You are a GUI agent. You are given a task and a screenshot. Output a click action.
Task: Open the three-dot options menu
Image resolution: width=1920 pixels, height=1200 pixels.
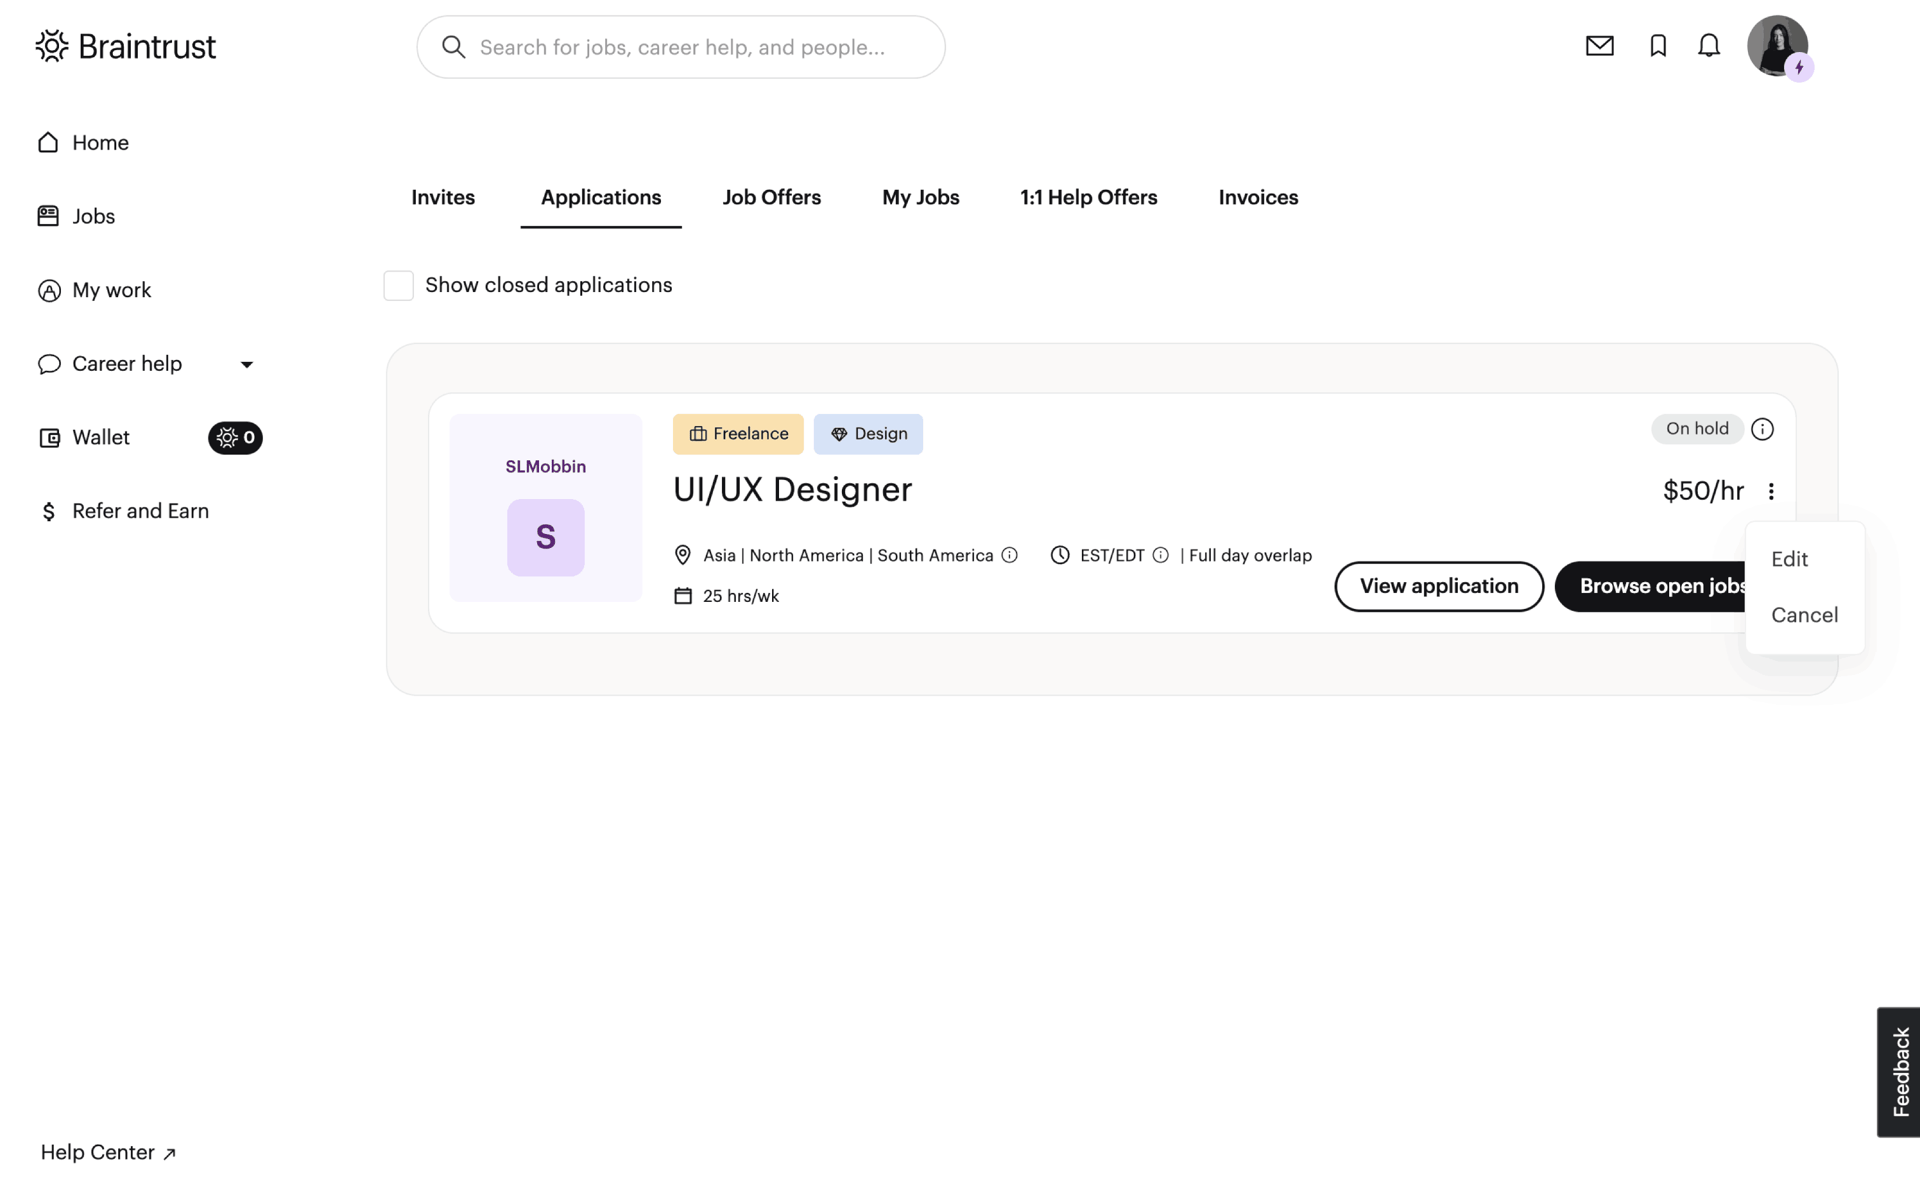point(1771,491)
